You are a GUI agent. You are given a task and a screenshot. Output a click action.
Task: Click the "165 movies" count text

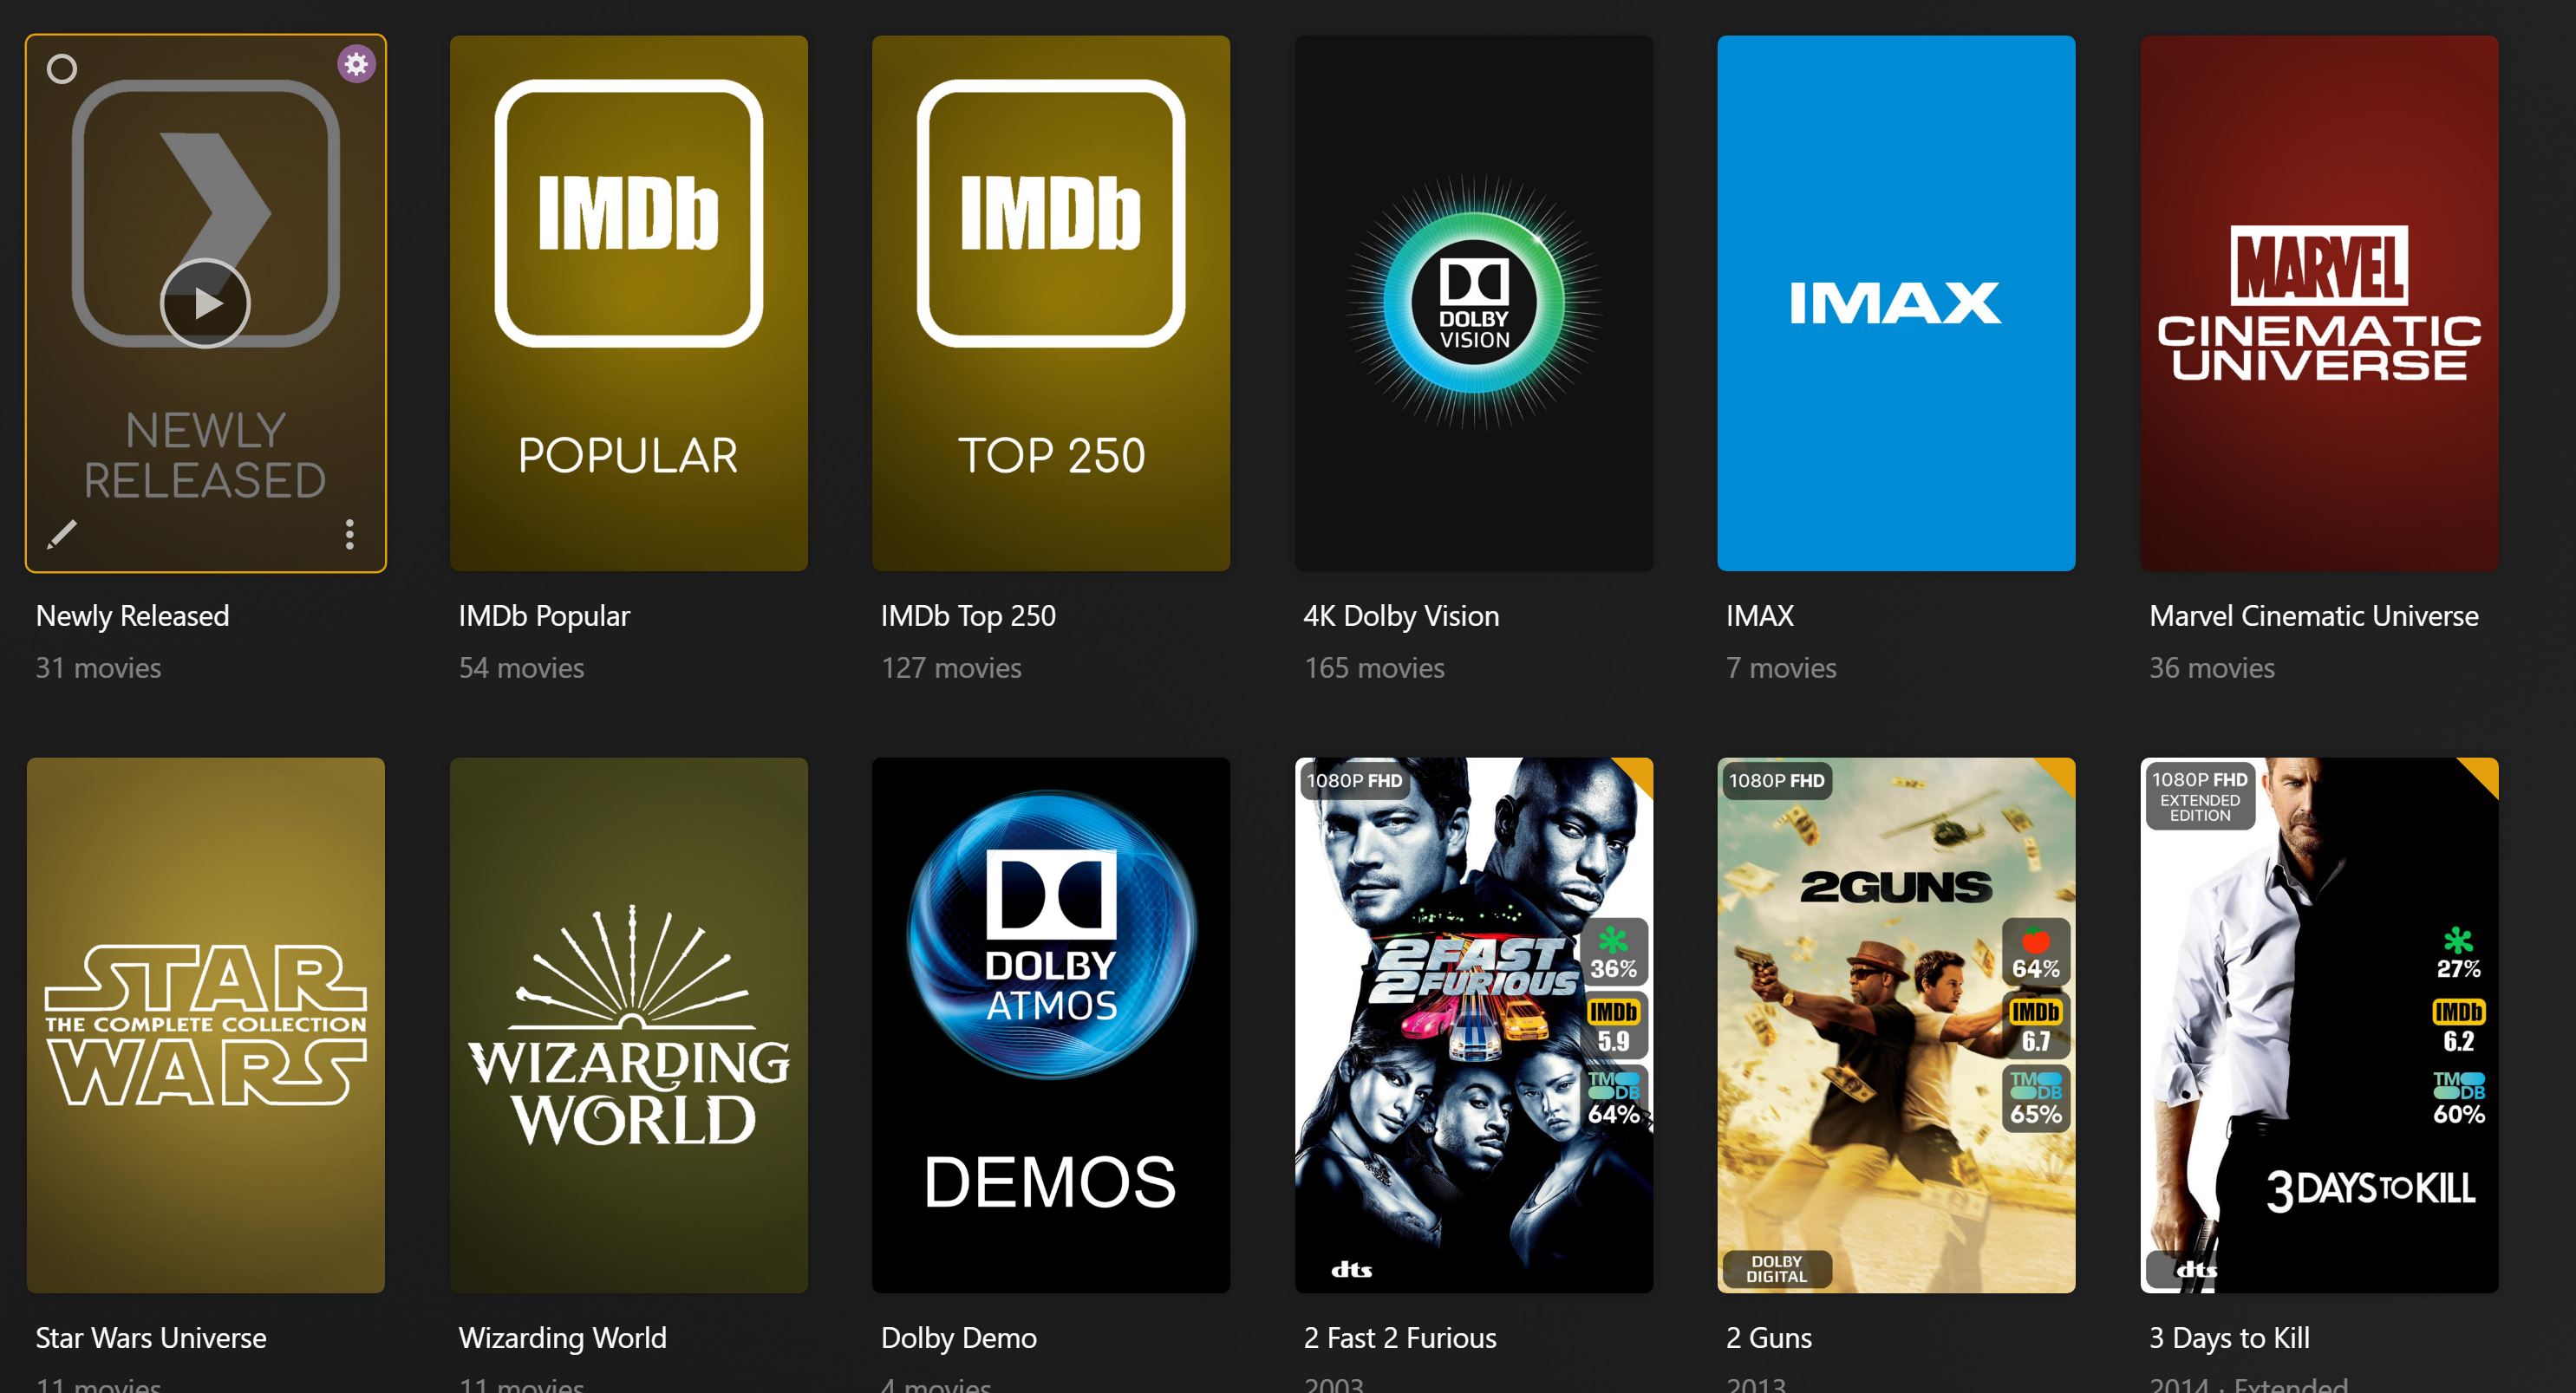[1374, 668]
